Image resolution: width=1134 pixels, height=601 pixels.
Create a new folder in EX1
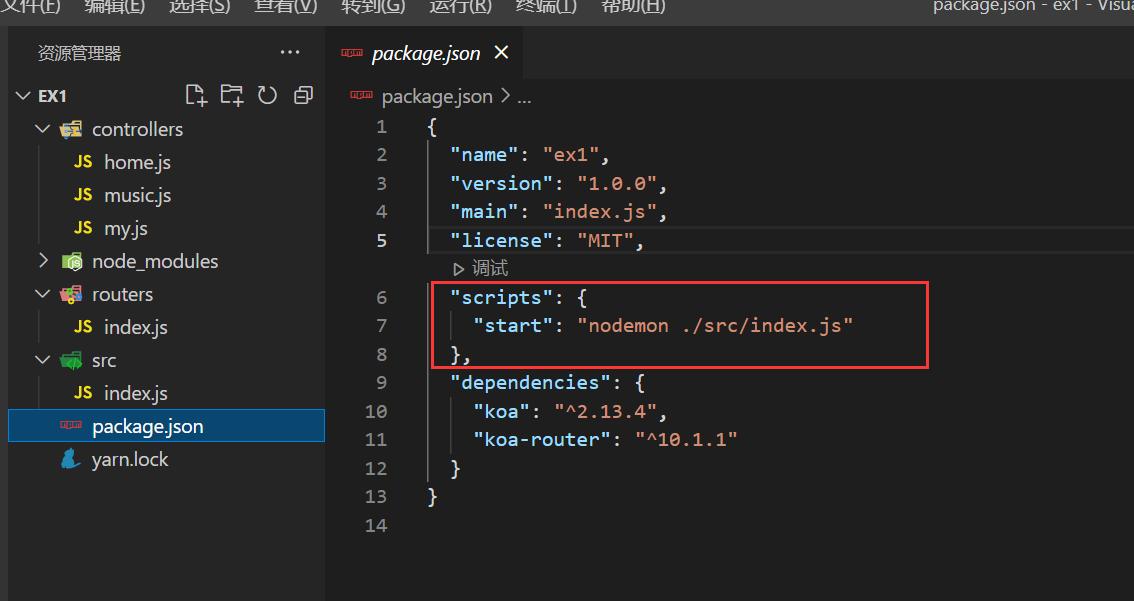click(x=232, y=95)
